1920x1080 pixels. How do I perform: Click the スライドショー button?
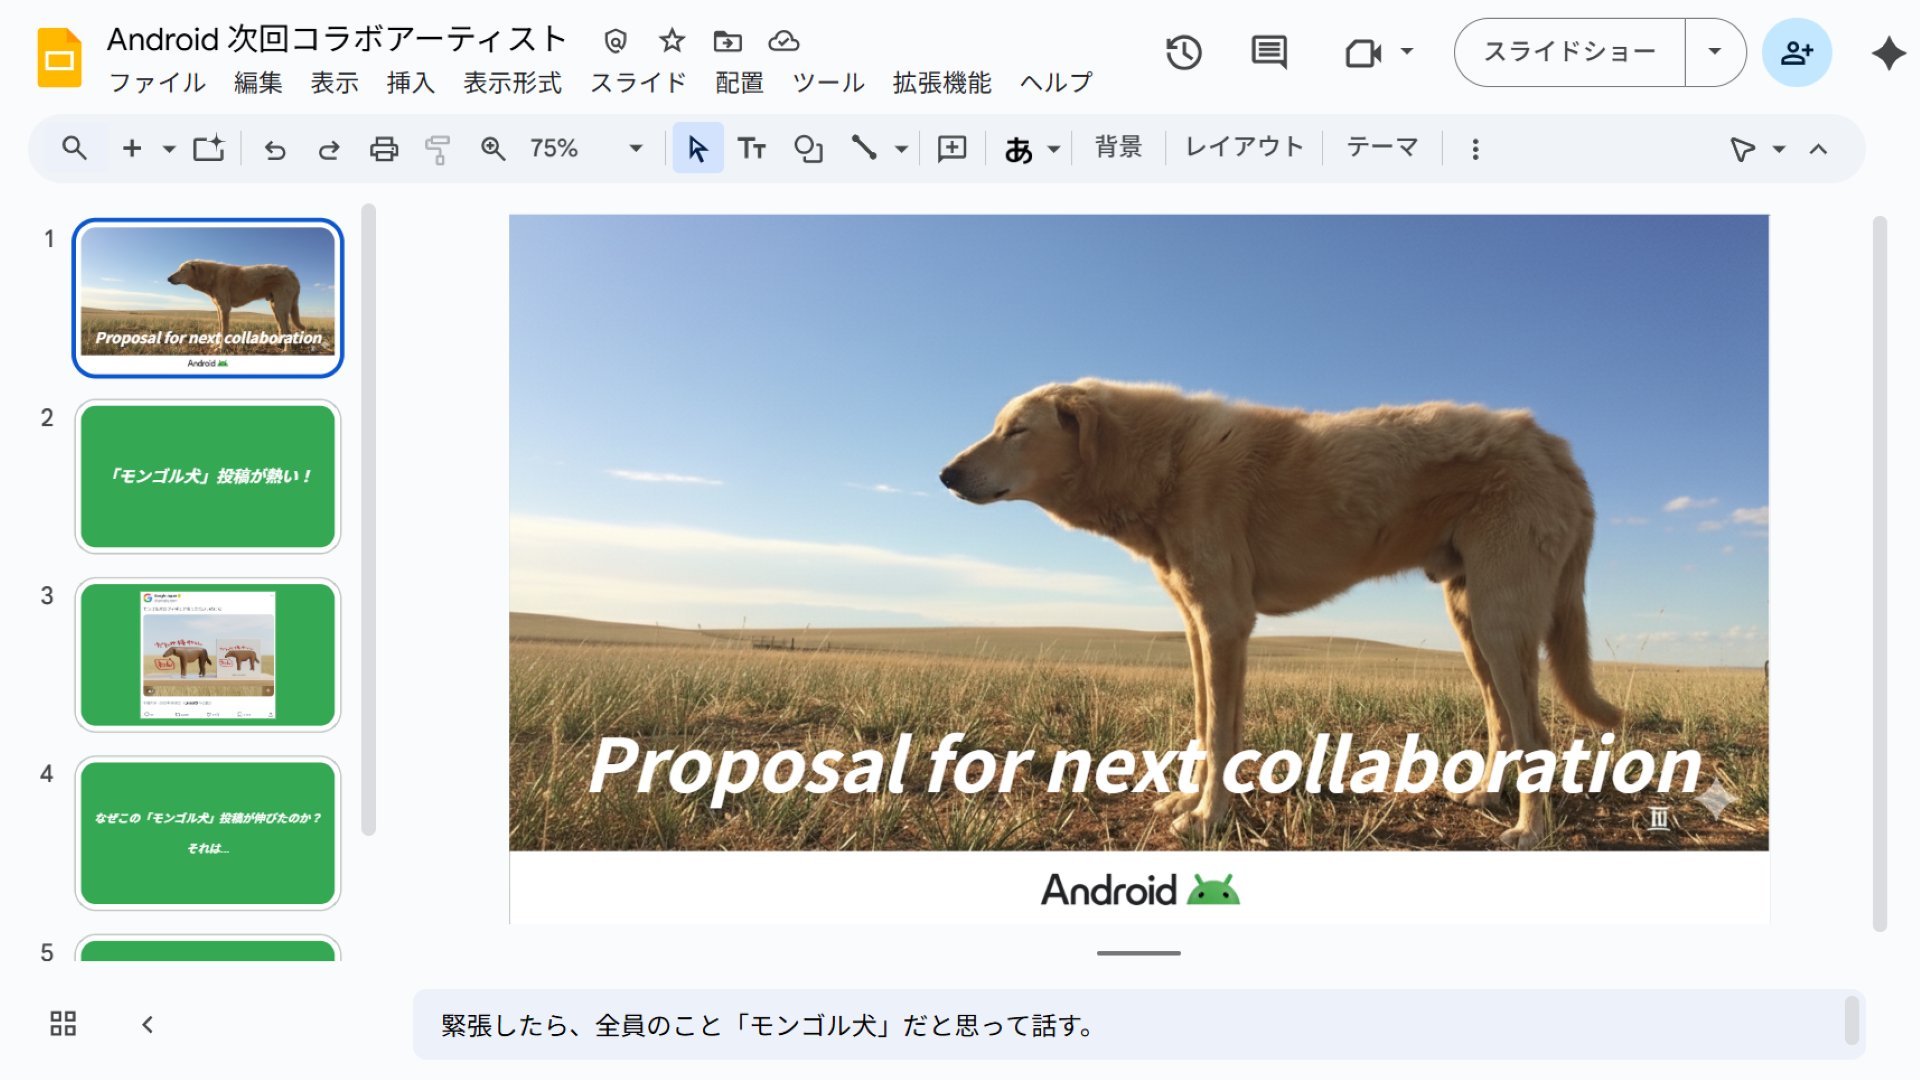tap(1569, 52)
